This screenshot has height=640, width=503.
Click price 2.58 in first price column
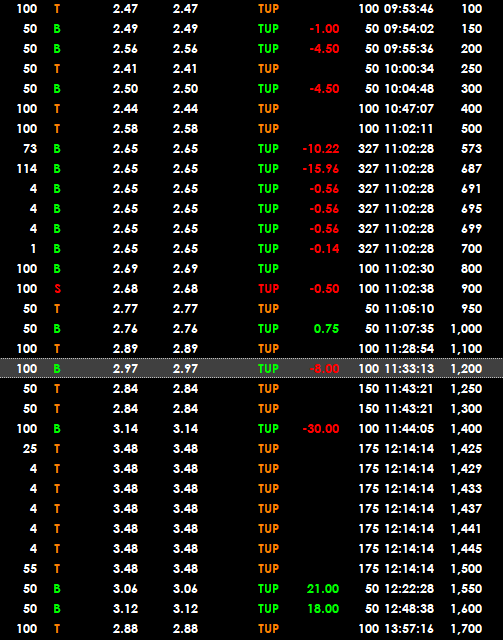[125, 129]
